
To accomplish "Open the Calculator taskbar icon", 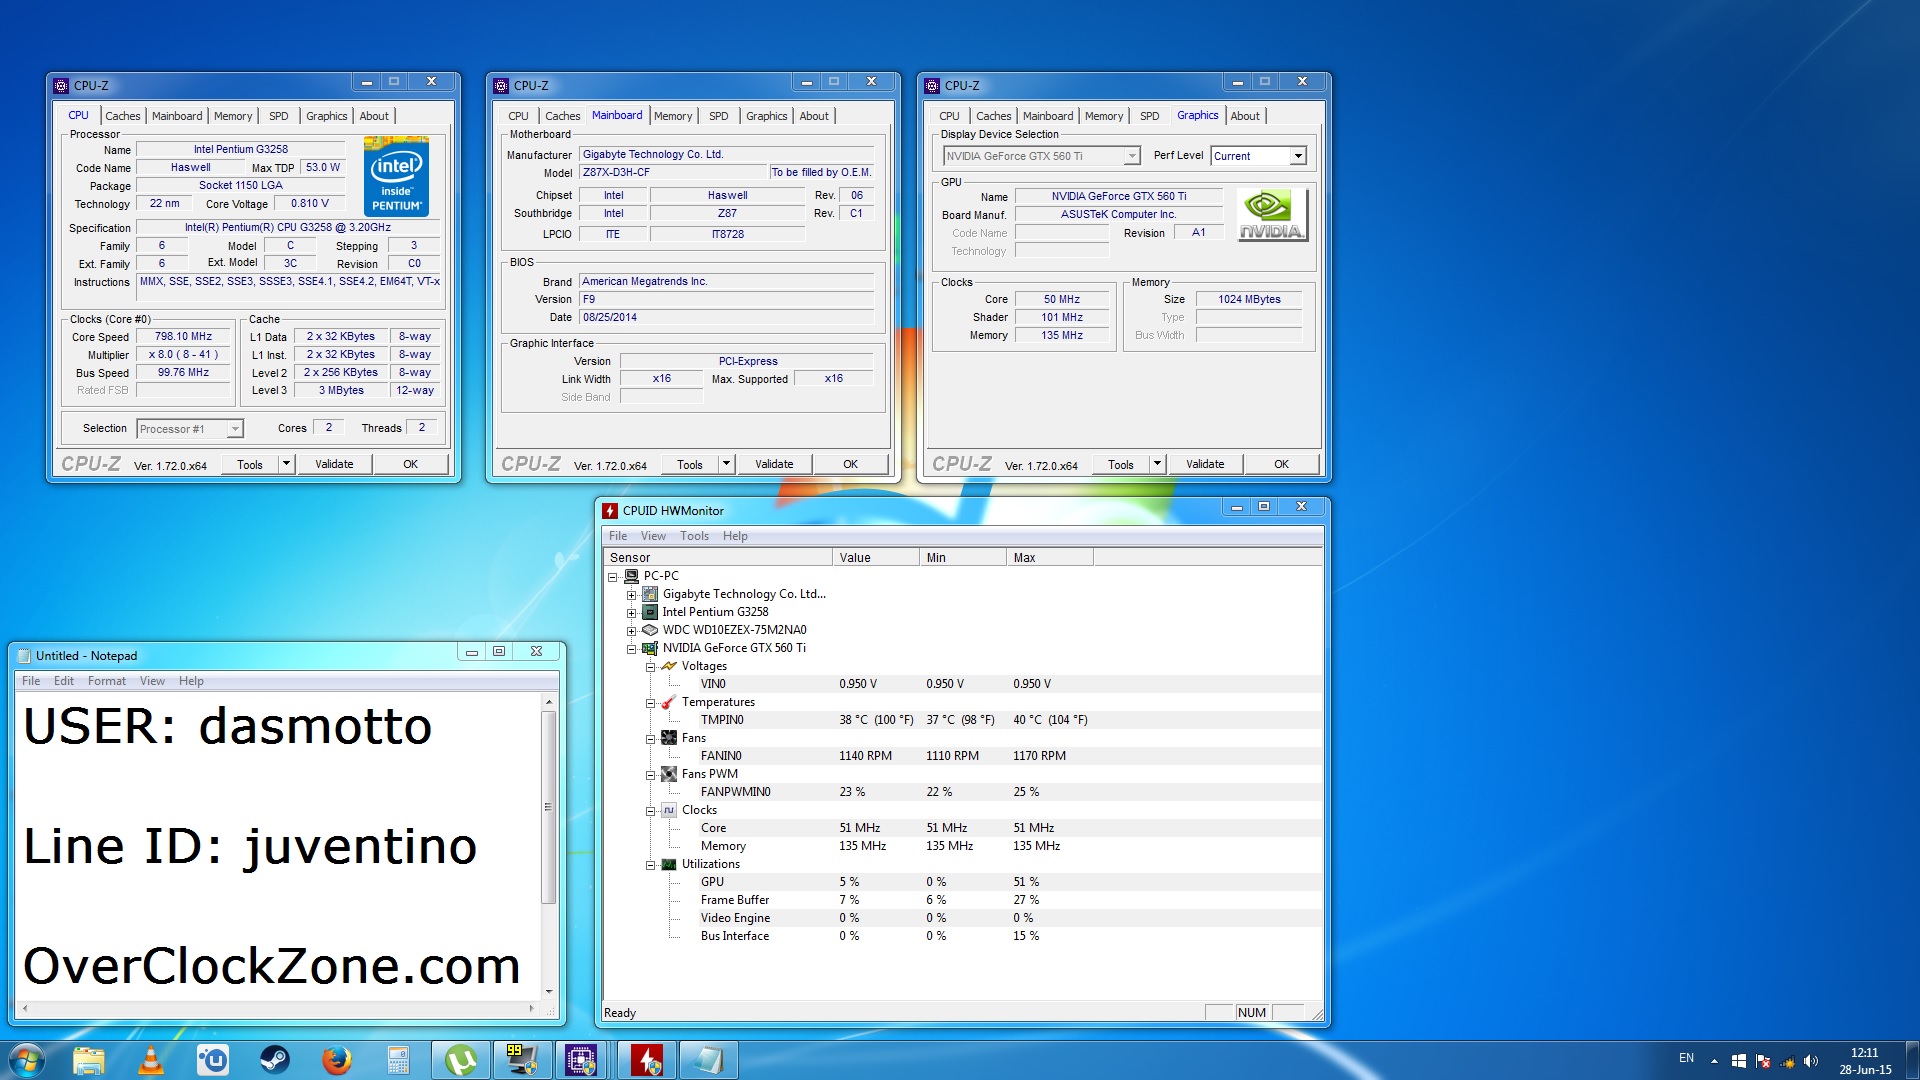I will point(398,1060).
